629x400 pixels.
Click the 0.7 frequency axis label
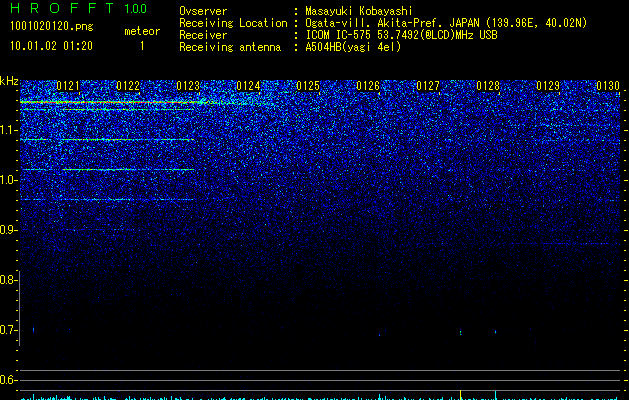coord(7,330)
